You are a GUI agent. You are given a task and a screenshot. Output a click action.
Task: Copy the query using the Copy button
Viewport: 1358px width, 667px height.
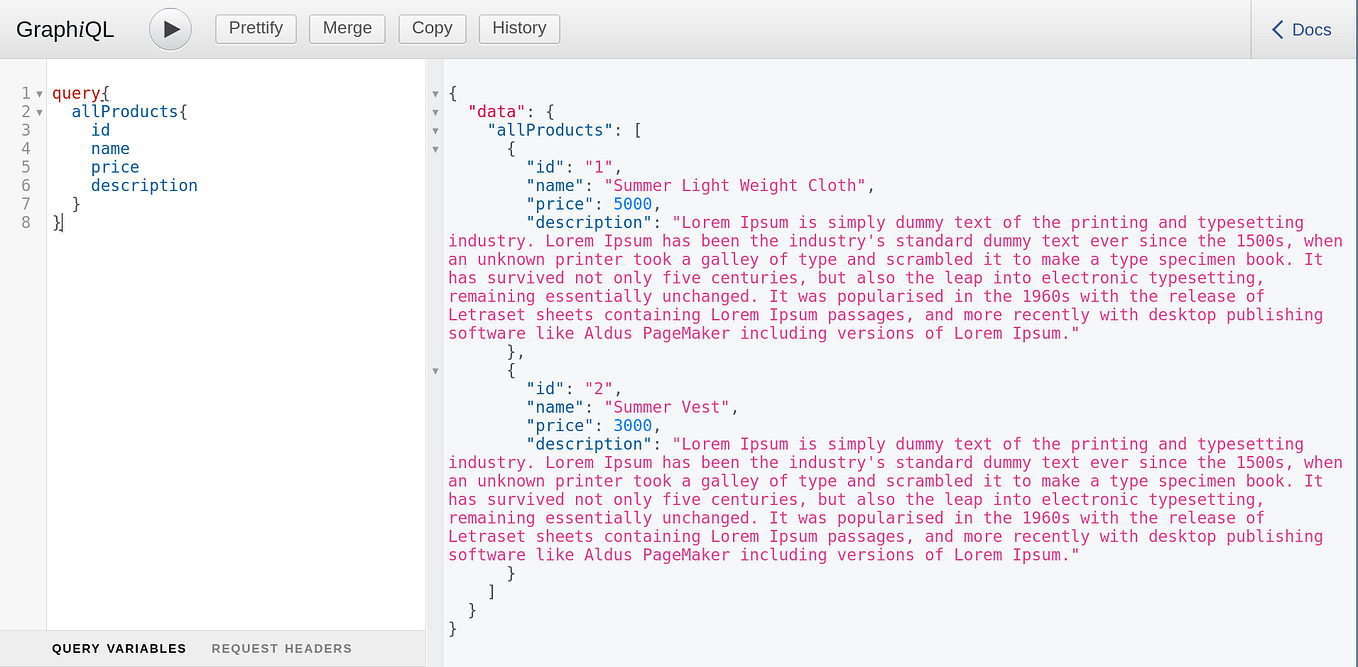coord(432,28)
